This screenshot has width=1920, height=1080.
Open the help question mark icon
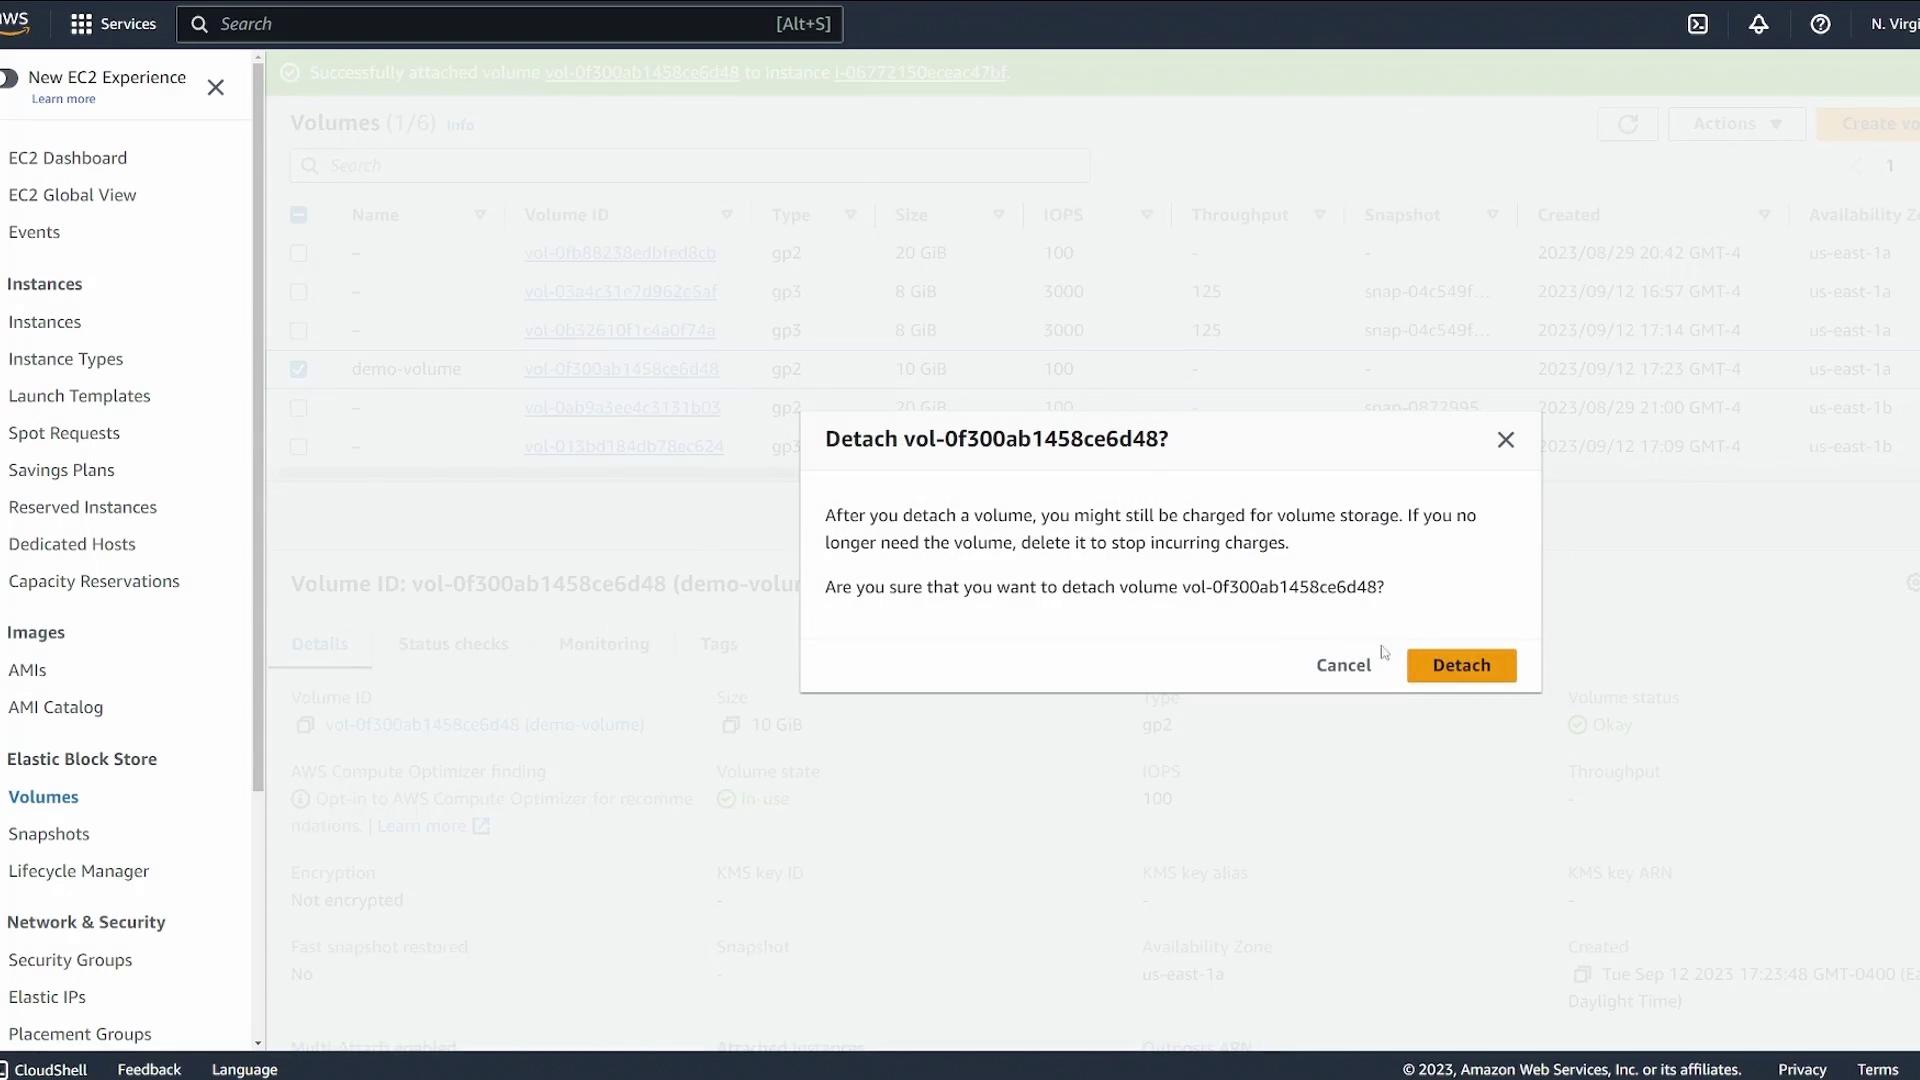[x=1820, y=24]
